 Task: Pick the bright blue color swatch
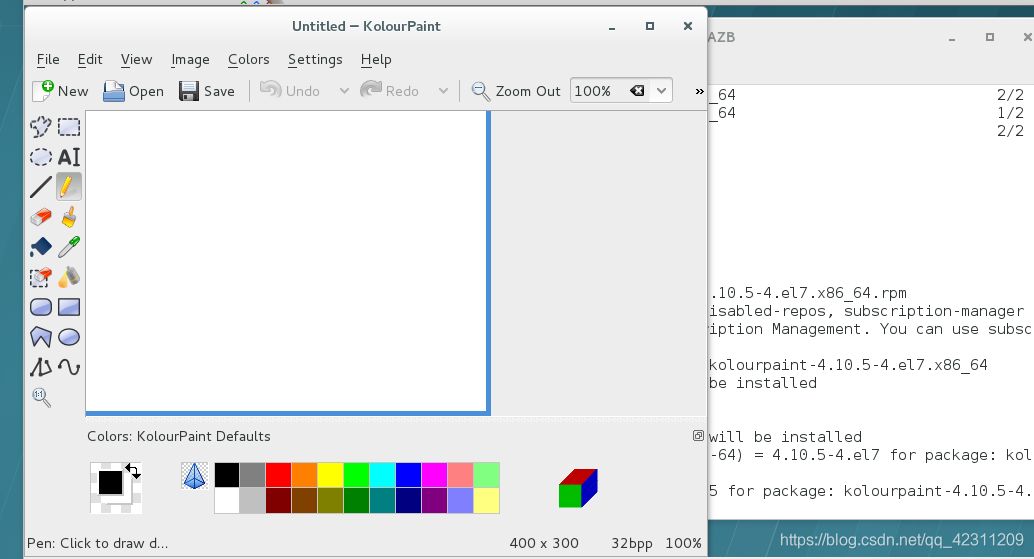point(408,475)
